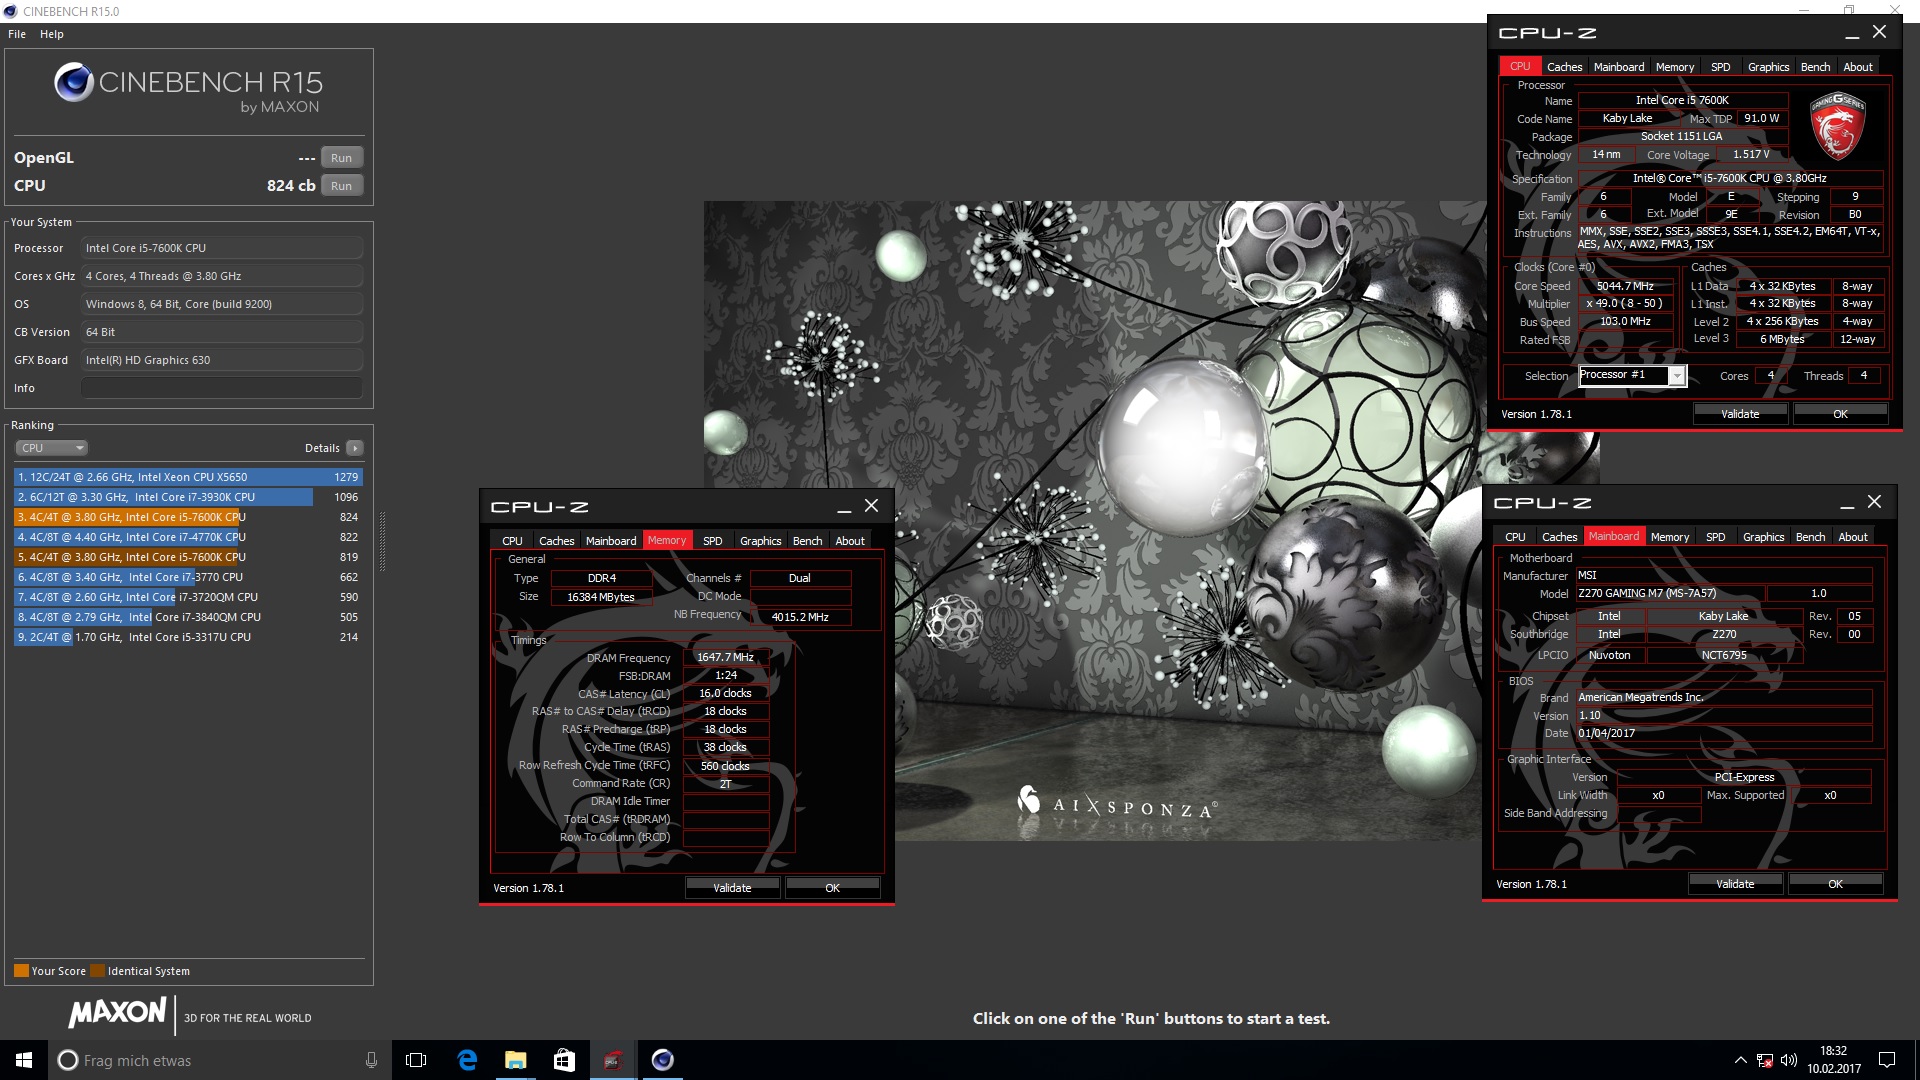Switch to CPU tab in CPU-Z Mainboard window
Viewport: 1920px width, 1080px height.
(1515, 537)
